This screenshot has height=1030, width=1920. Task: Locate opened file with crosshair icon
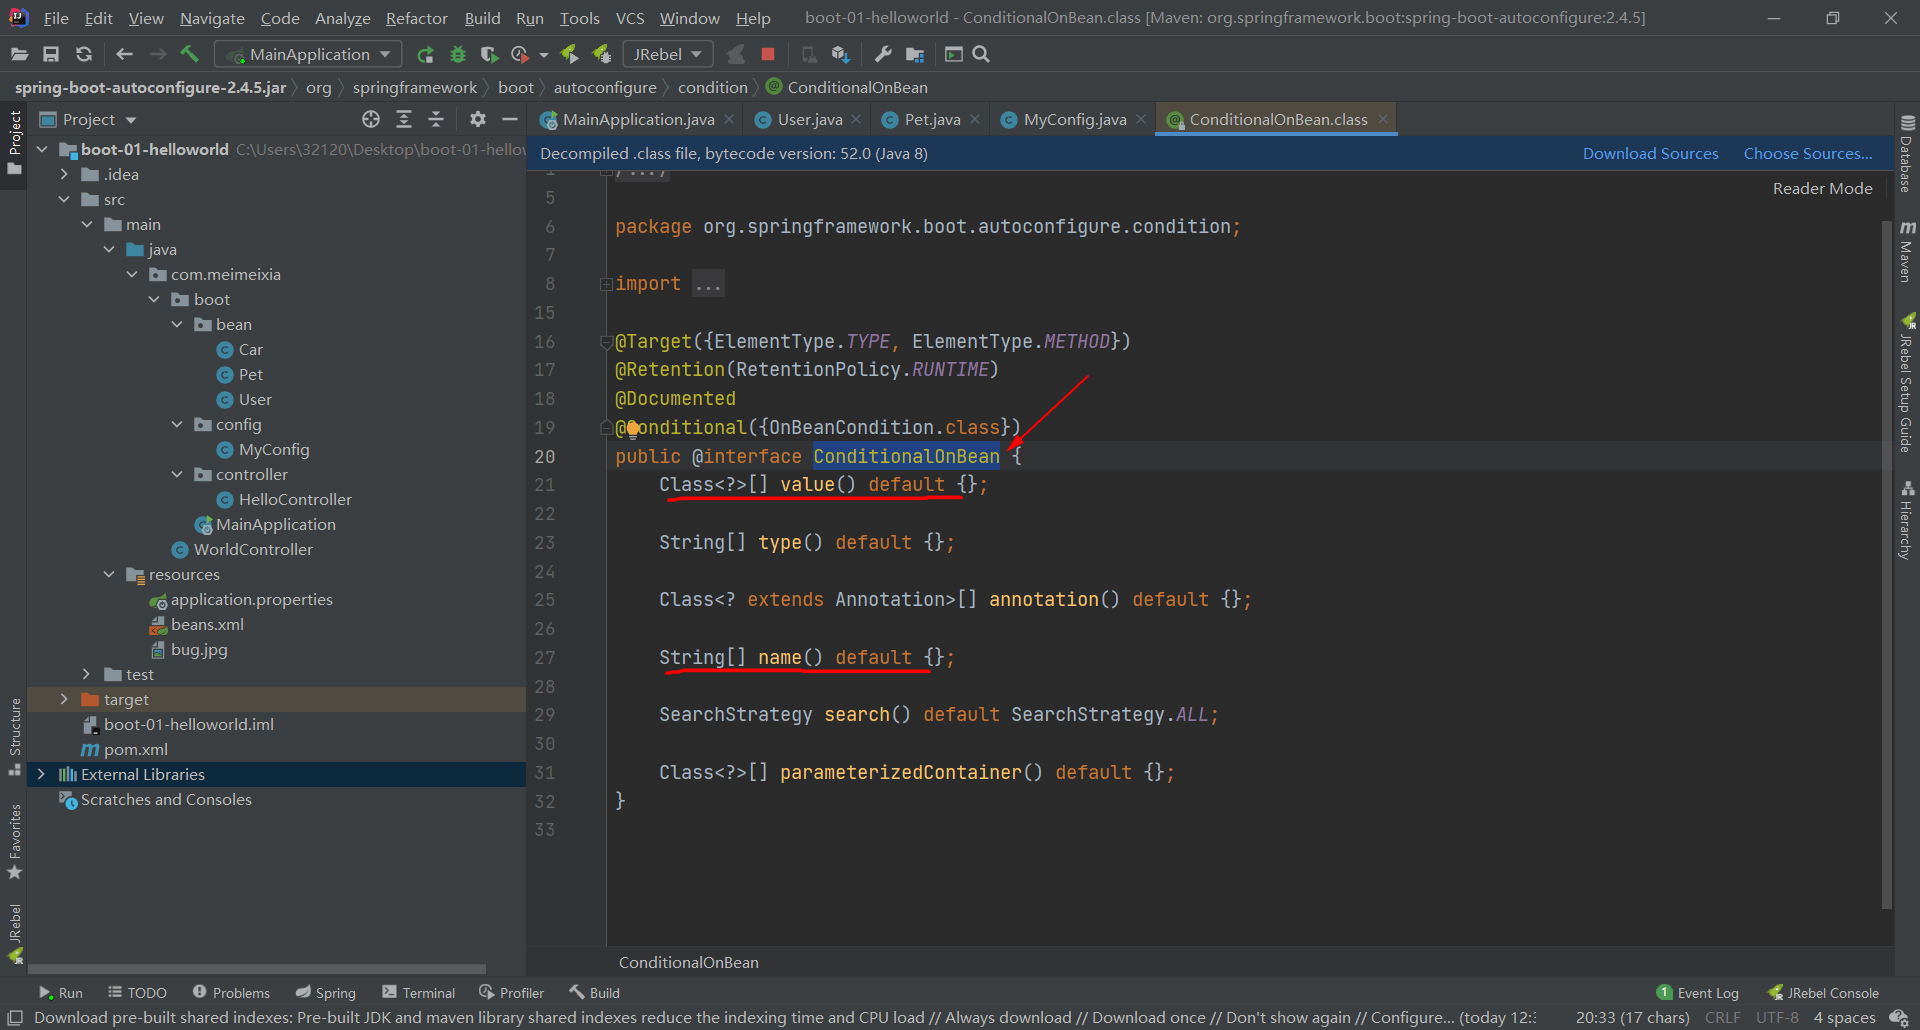(x=371, y=119)
